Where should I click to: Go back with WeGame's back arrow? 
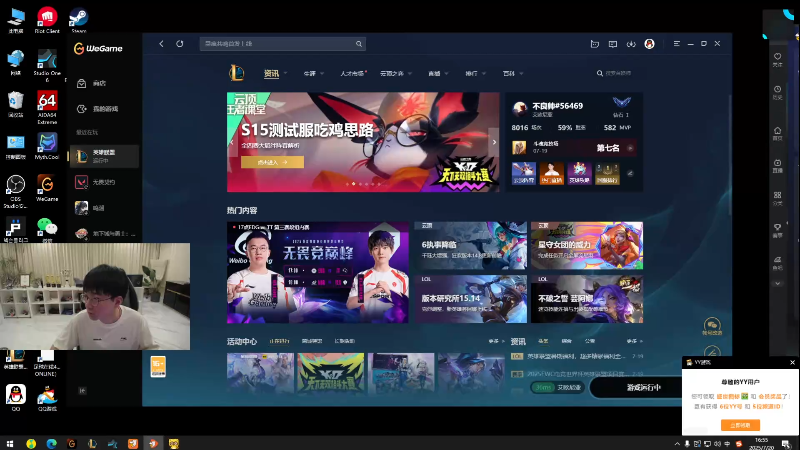161,44
